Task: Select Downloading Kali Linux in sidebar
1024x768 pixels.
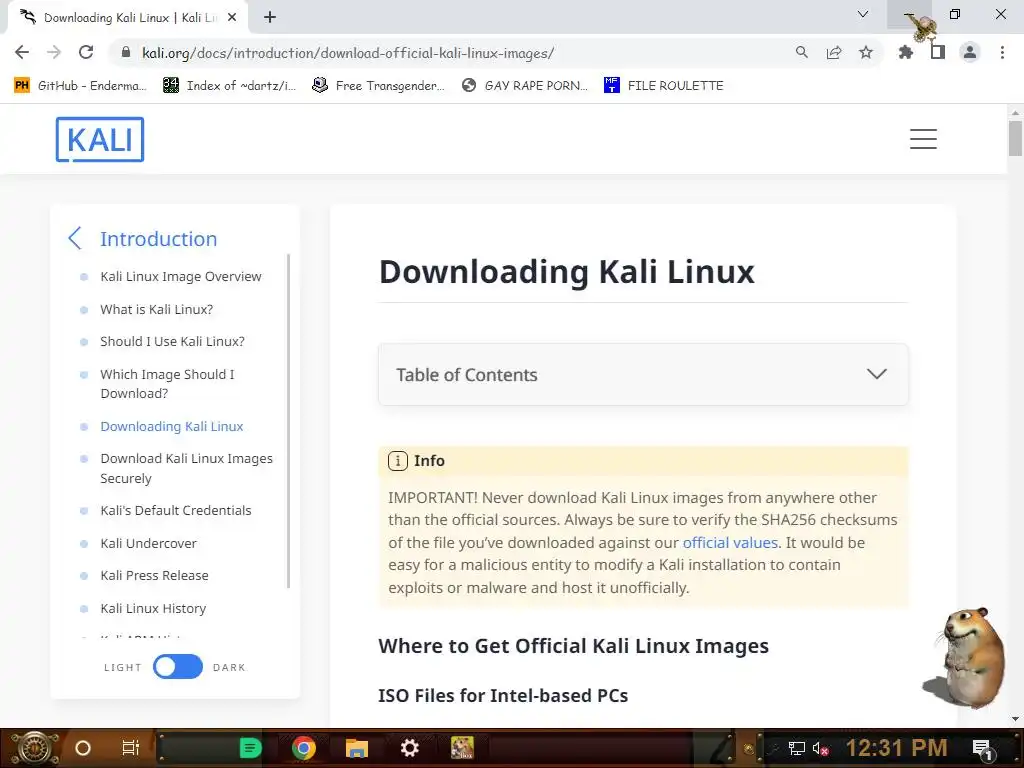Action: point(172,426)
